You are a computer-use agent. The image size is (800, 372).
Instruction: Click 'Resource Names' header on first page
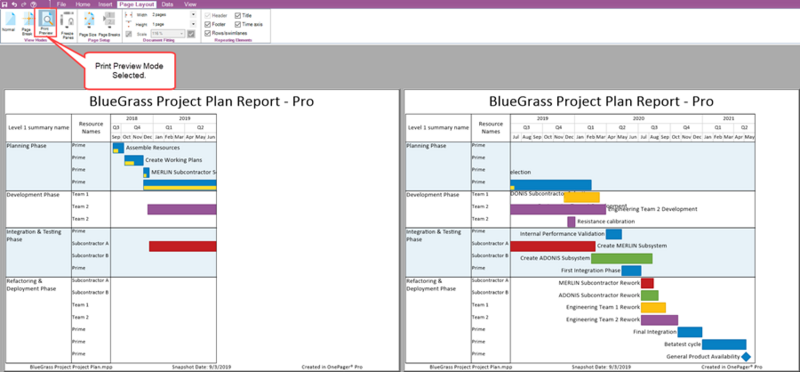[x=91, y=128]
